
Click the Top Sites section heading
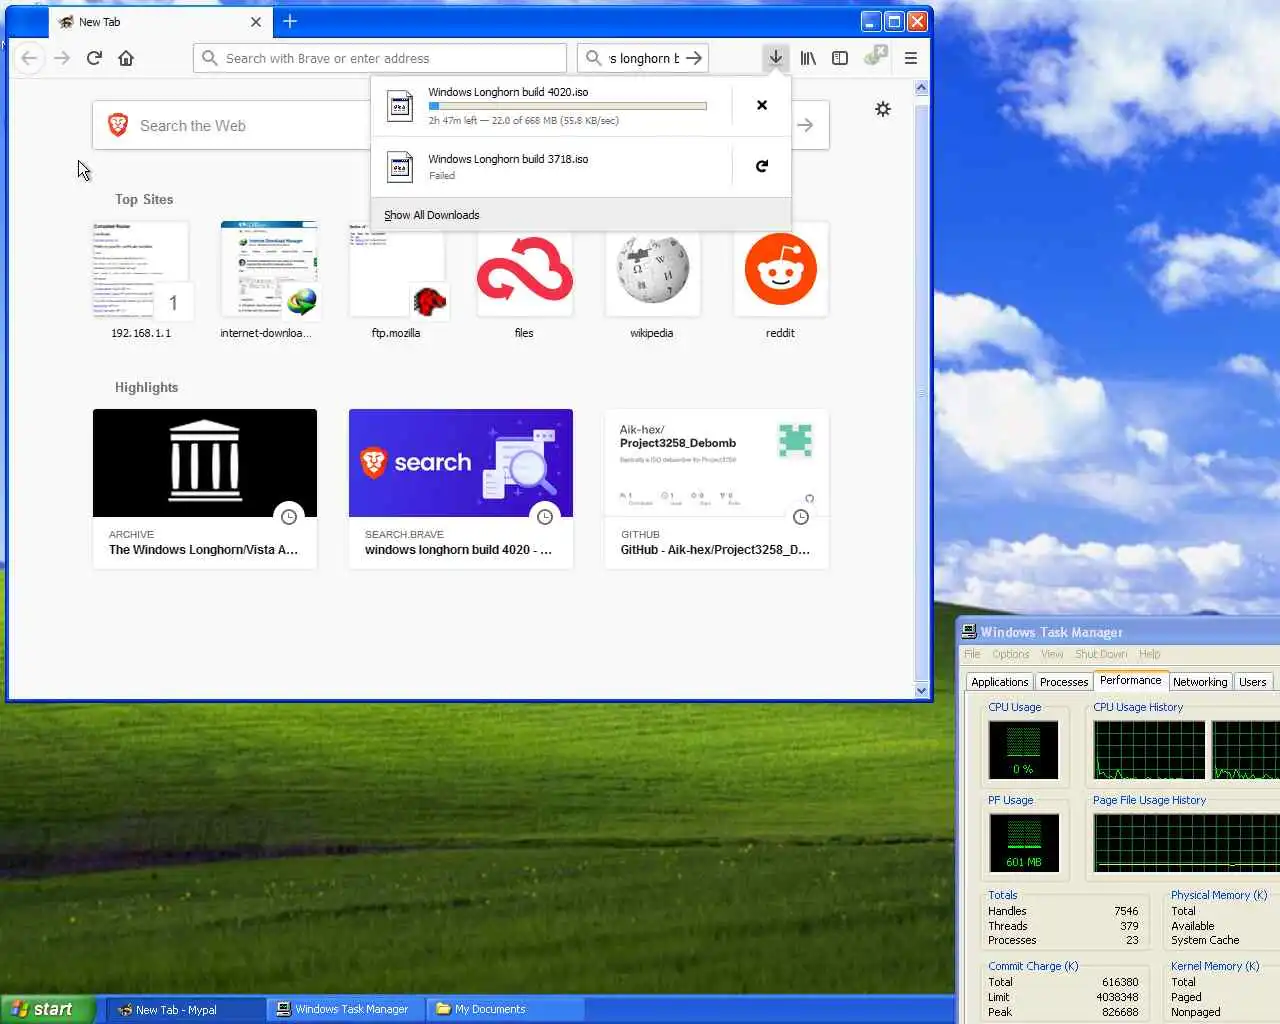coord(144,199)
